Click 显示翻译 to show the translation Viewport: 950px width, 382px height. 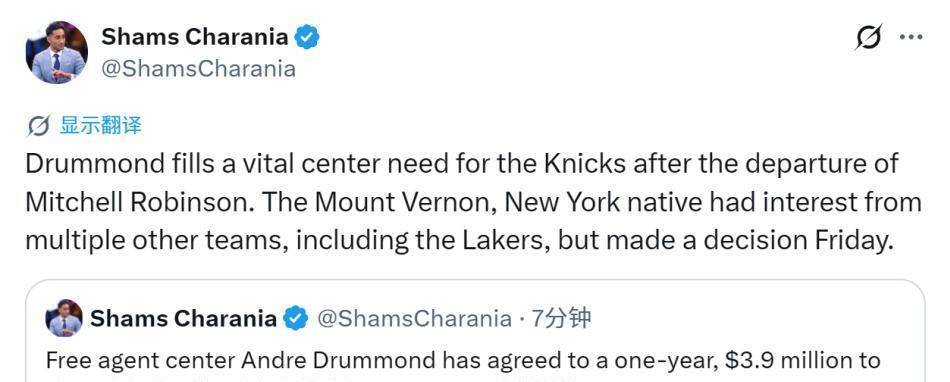[x=101, y=126]
